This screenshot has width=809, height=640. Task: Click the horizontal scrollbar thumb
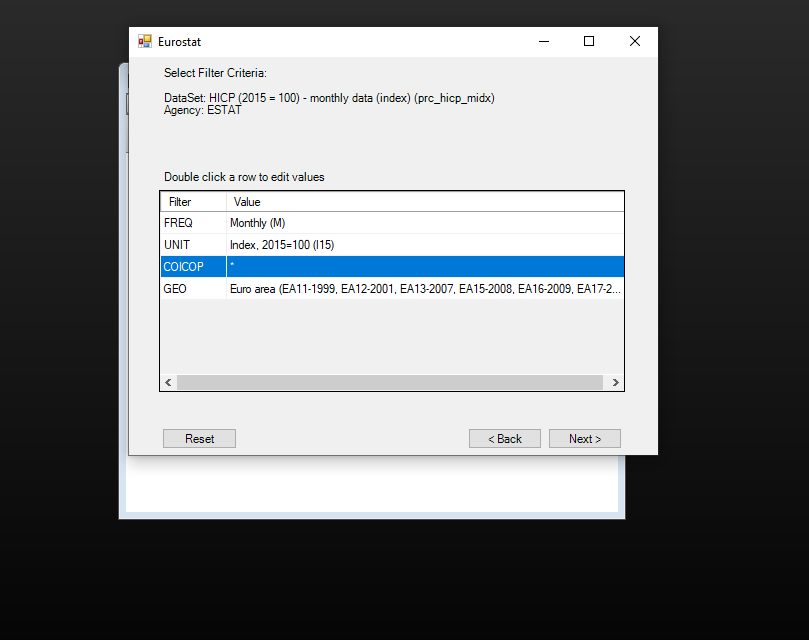click(390, 382)
